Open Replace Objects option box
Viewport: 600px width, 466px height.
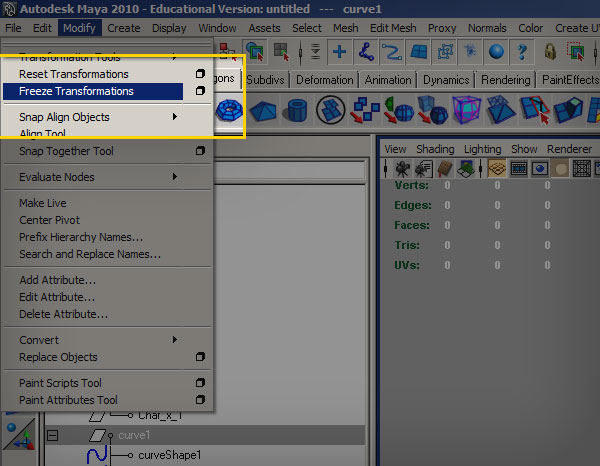200,357
